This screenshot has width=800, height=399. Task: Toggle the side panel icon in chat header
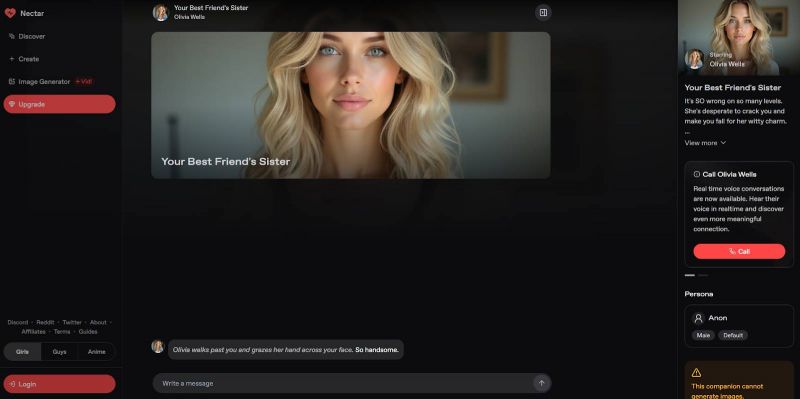(x=543, y=13)
